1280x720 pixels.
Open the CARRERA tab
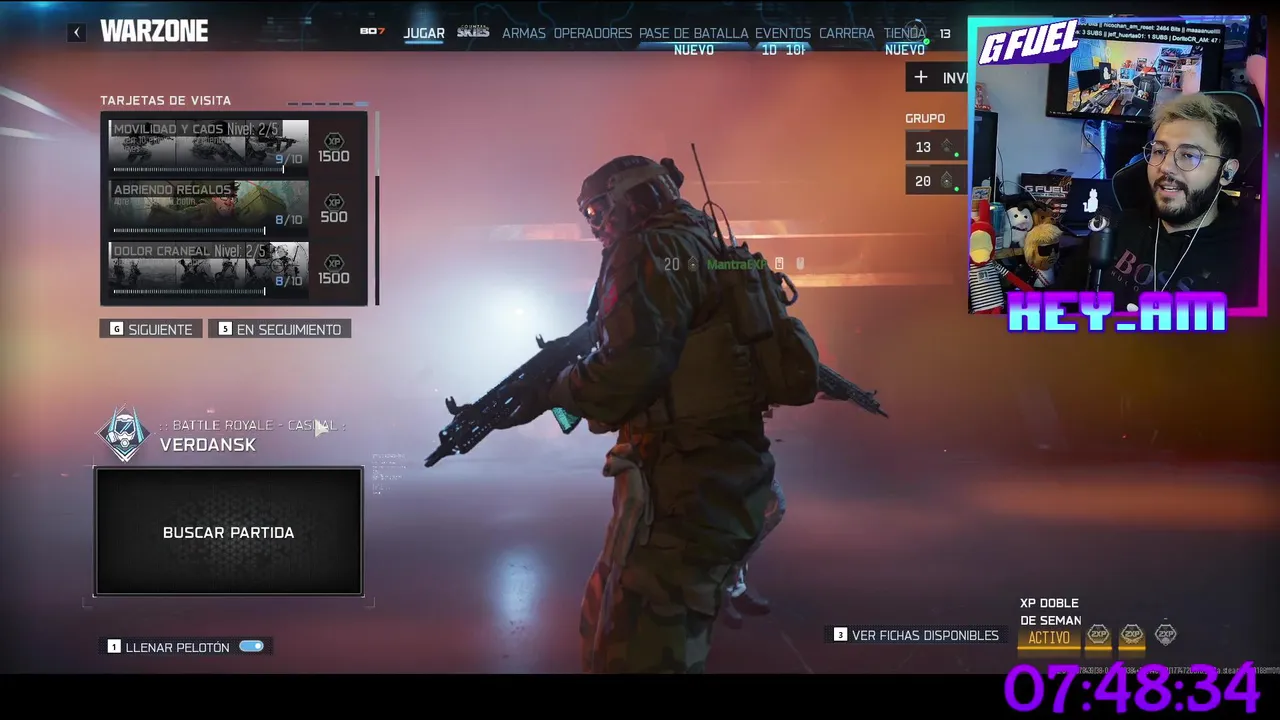coord(847,33)
